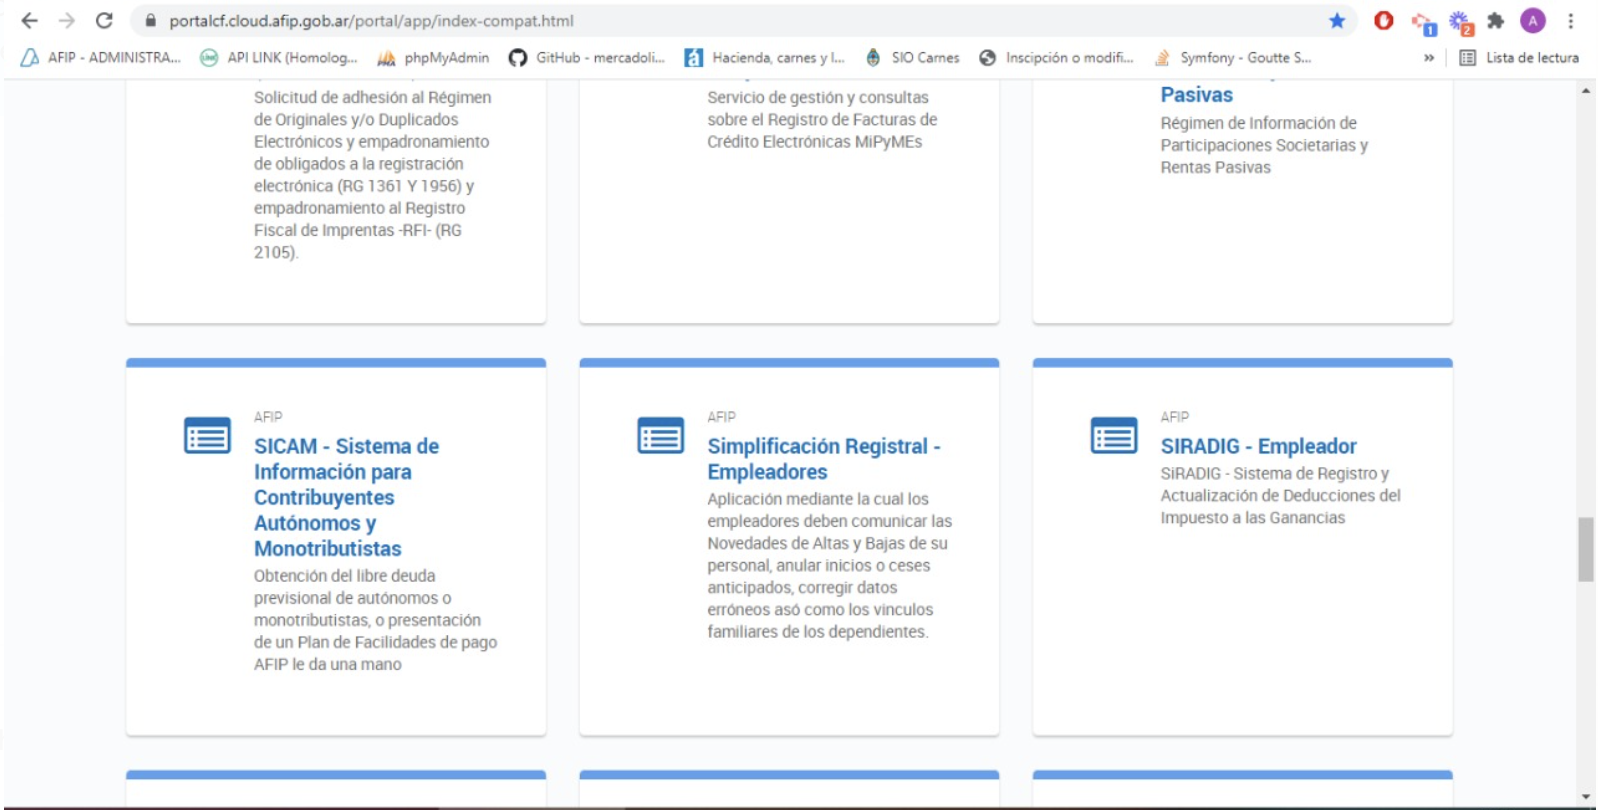The width and height of the screenshot is (1598, 810).
Task: Open SICAM - Sistema de Información title
Action: click(346, 497)
